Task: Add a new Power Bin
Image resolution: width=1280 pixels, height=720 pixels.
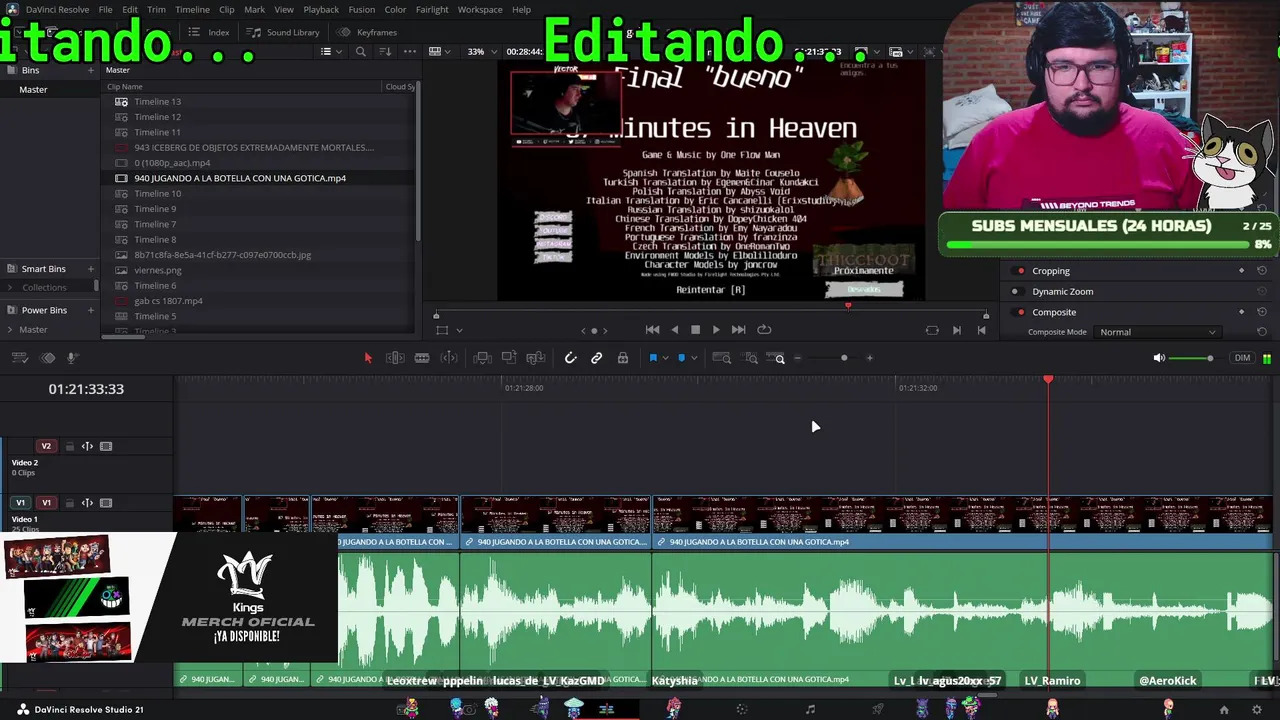Action: coord(91,310)
